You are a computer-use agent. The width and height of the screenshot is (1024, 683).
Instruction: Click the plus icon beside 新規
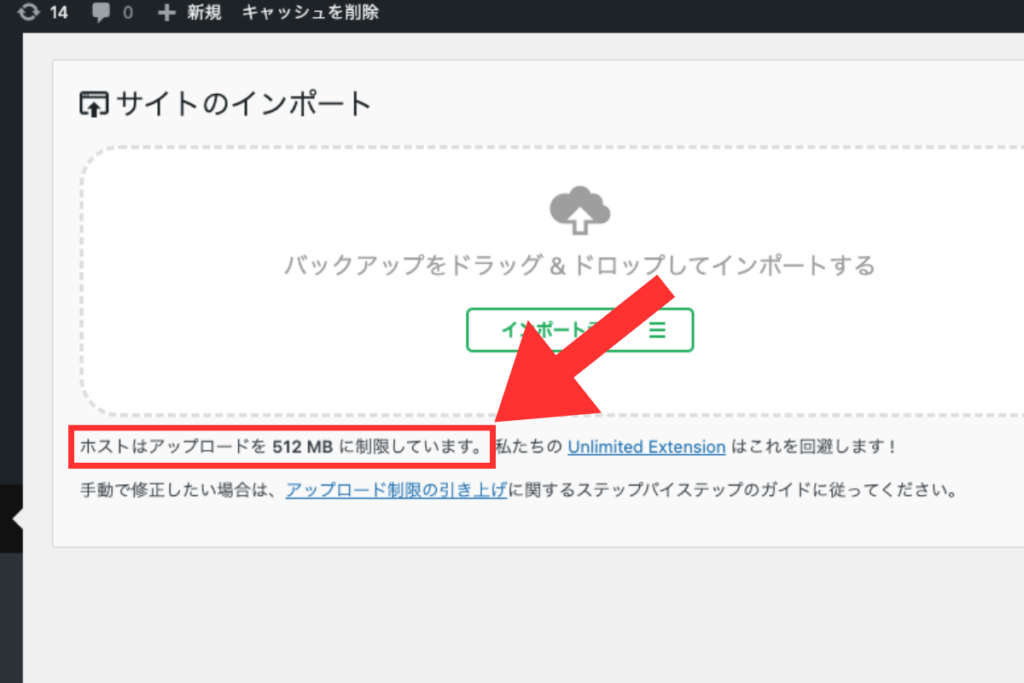point(167,14)
